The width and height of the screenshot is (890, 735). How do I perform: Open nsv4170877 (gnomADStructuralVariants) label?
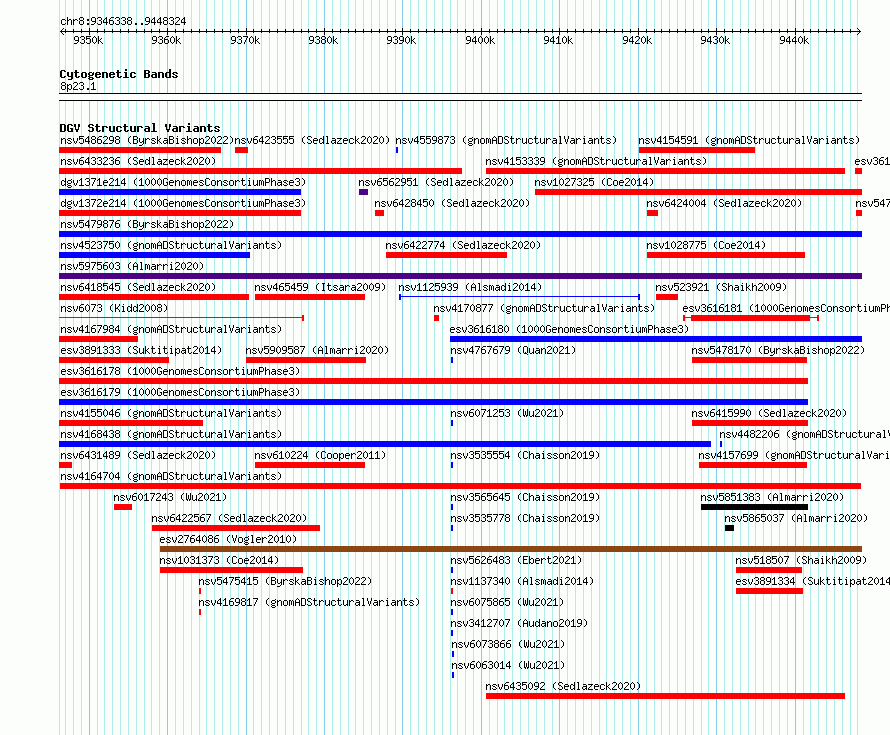point(544,308)
